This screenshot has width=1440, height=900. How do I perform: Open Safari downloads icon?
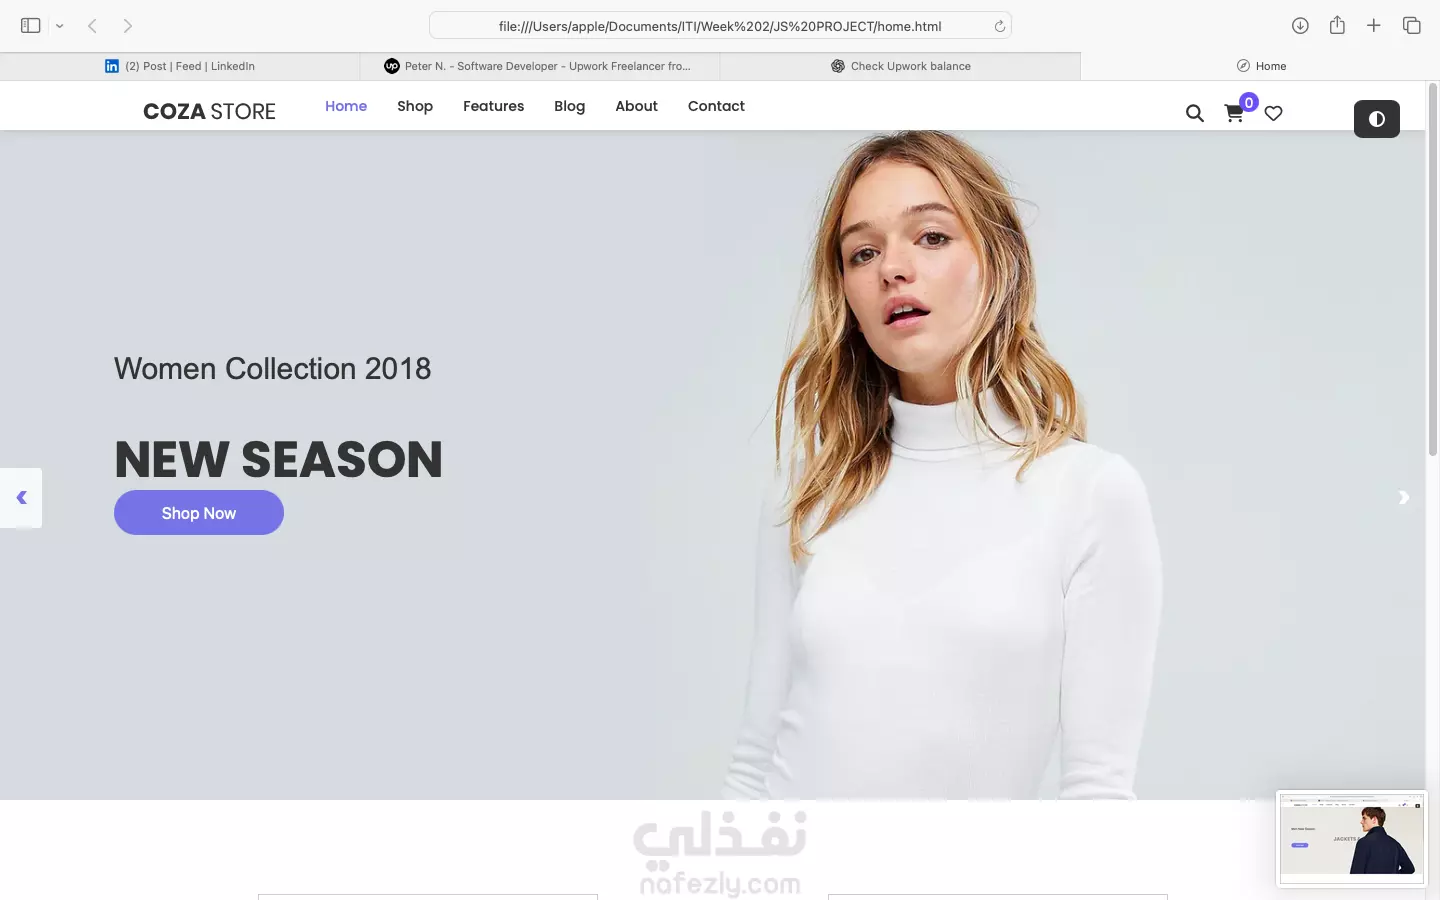point(1300,26)
